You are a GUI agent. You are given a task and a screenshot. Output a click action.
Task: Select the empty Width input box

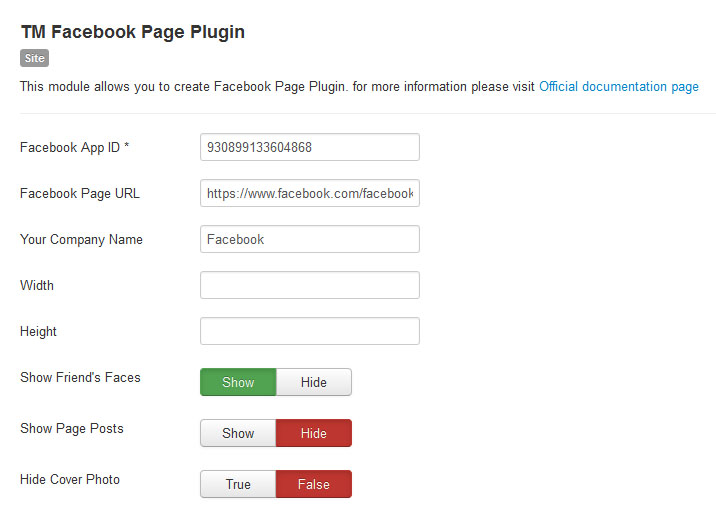click(310, 285)
